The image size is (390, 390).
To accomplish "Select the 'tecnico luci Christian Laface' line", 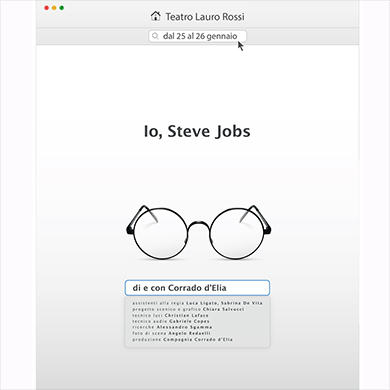I will tap(170, 315).
